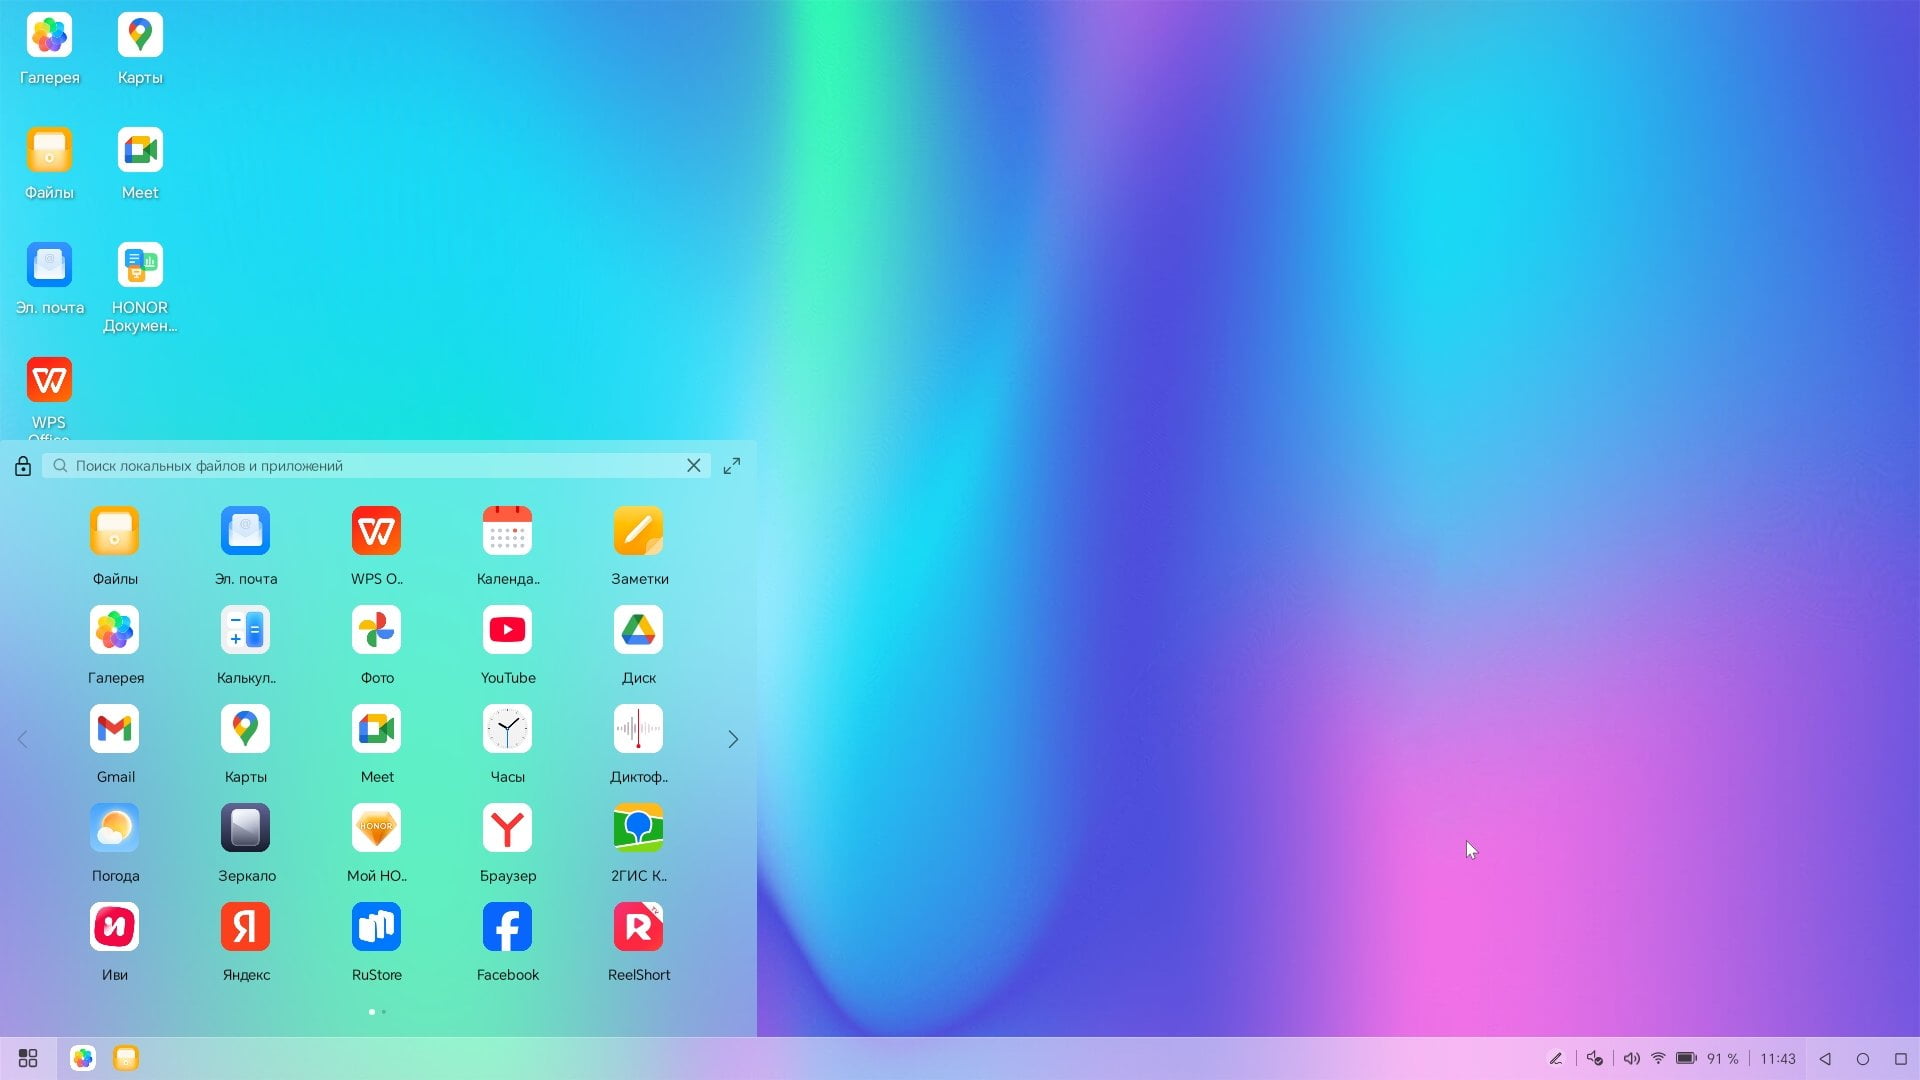Open the Google Фото app
This screenshot has width=1920, height=1080.
point(377,644)
